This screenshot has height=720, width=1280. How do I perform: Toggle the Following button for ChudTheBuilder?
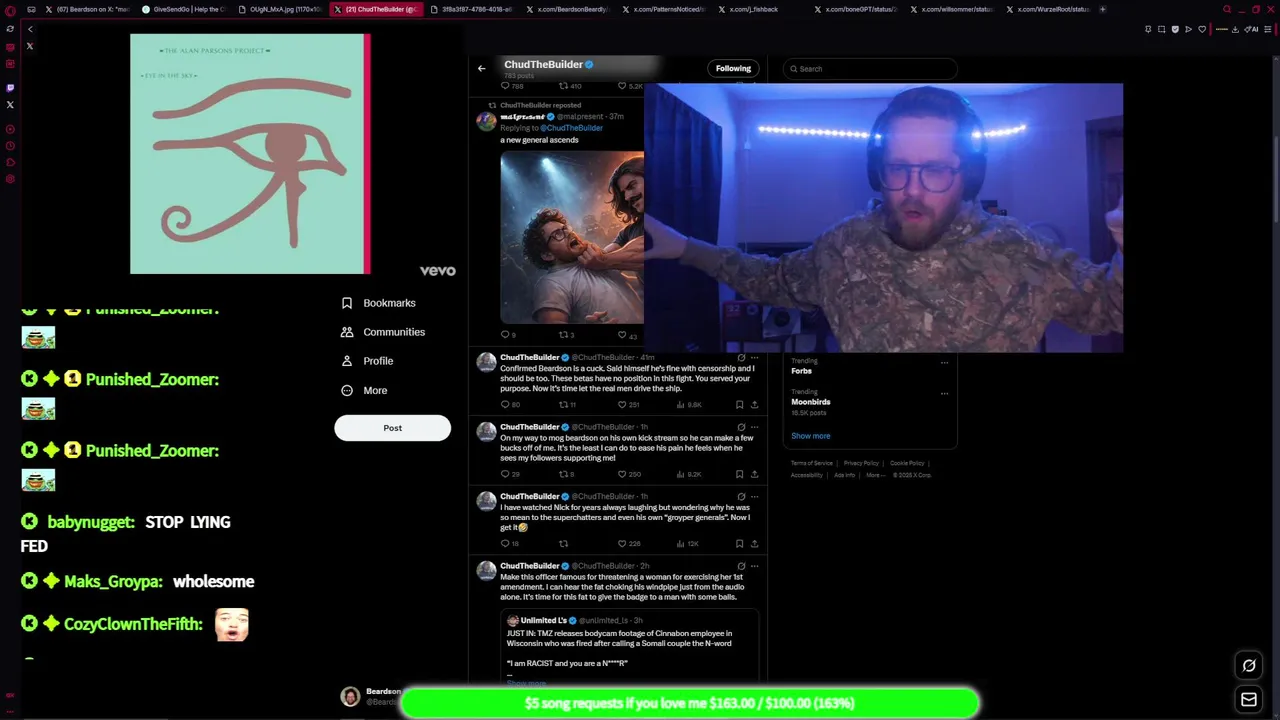click(x=733, y=68)
